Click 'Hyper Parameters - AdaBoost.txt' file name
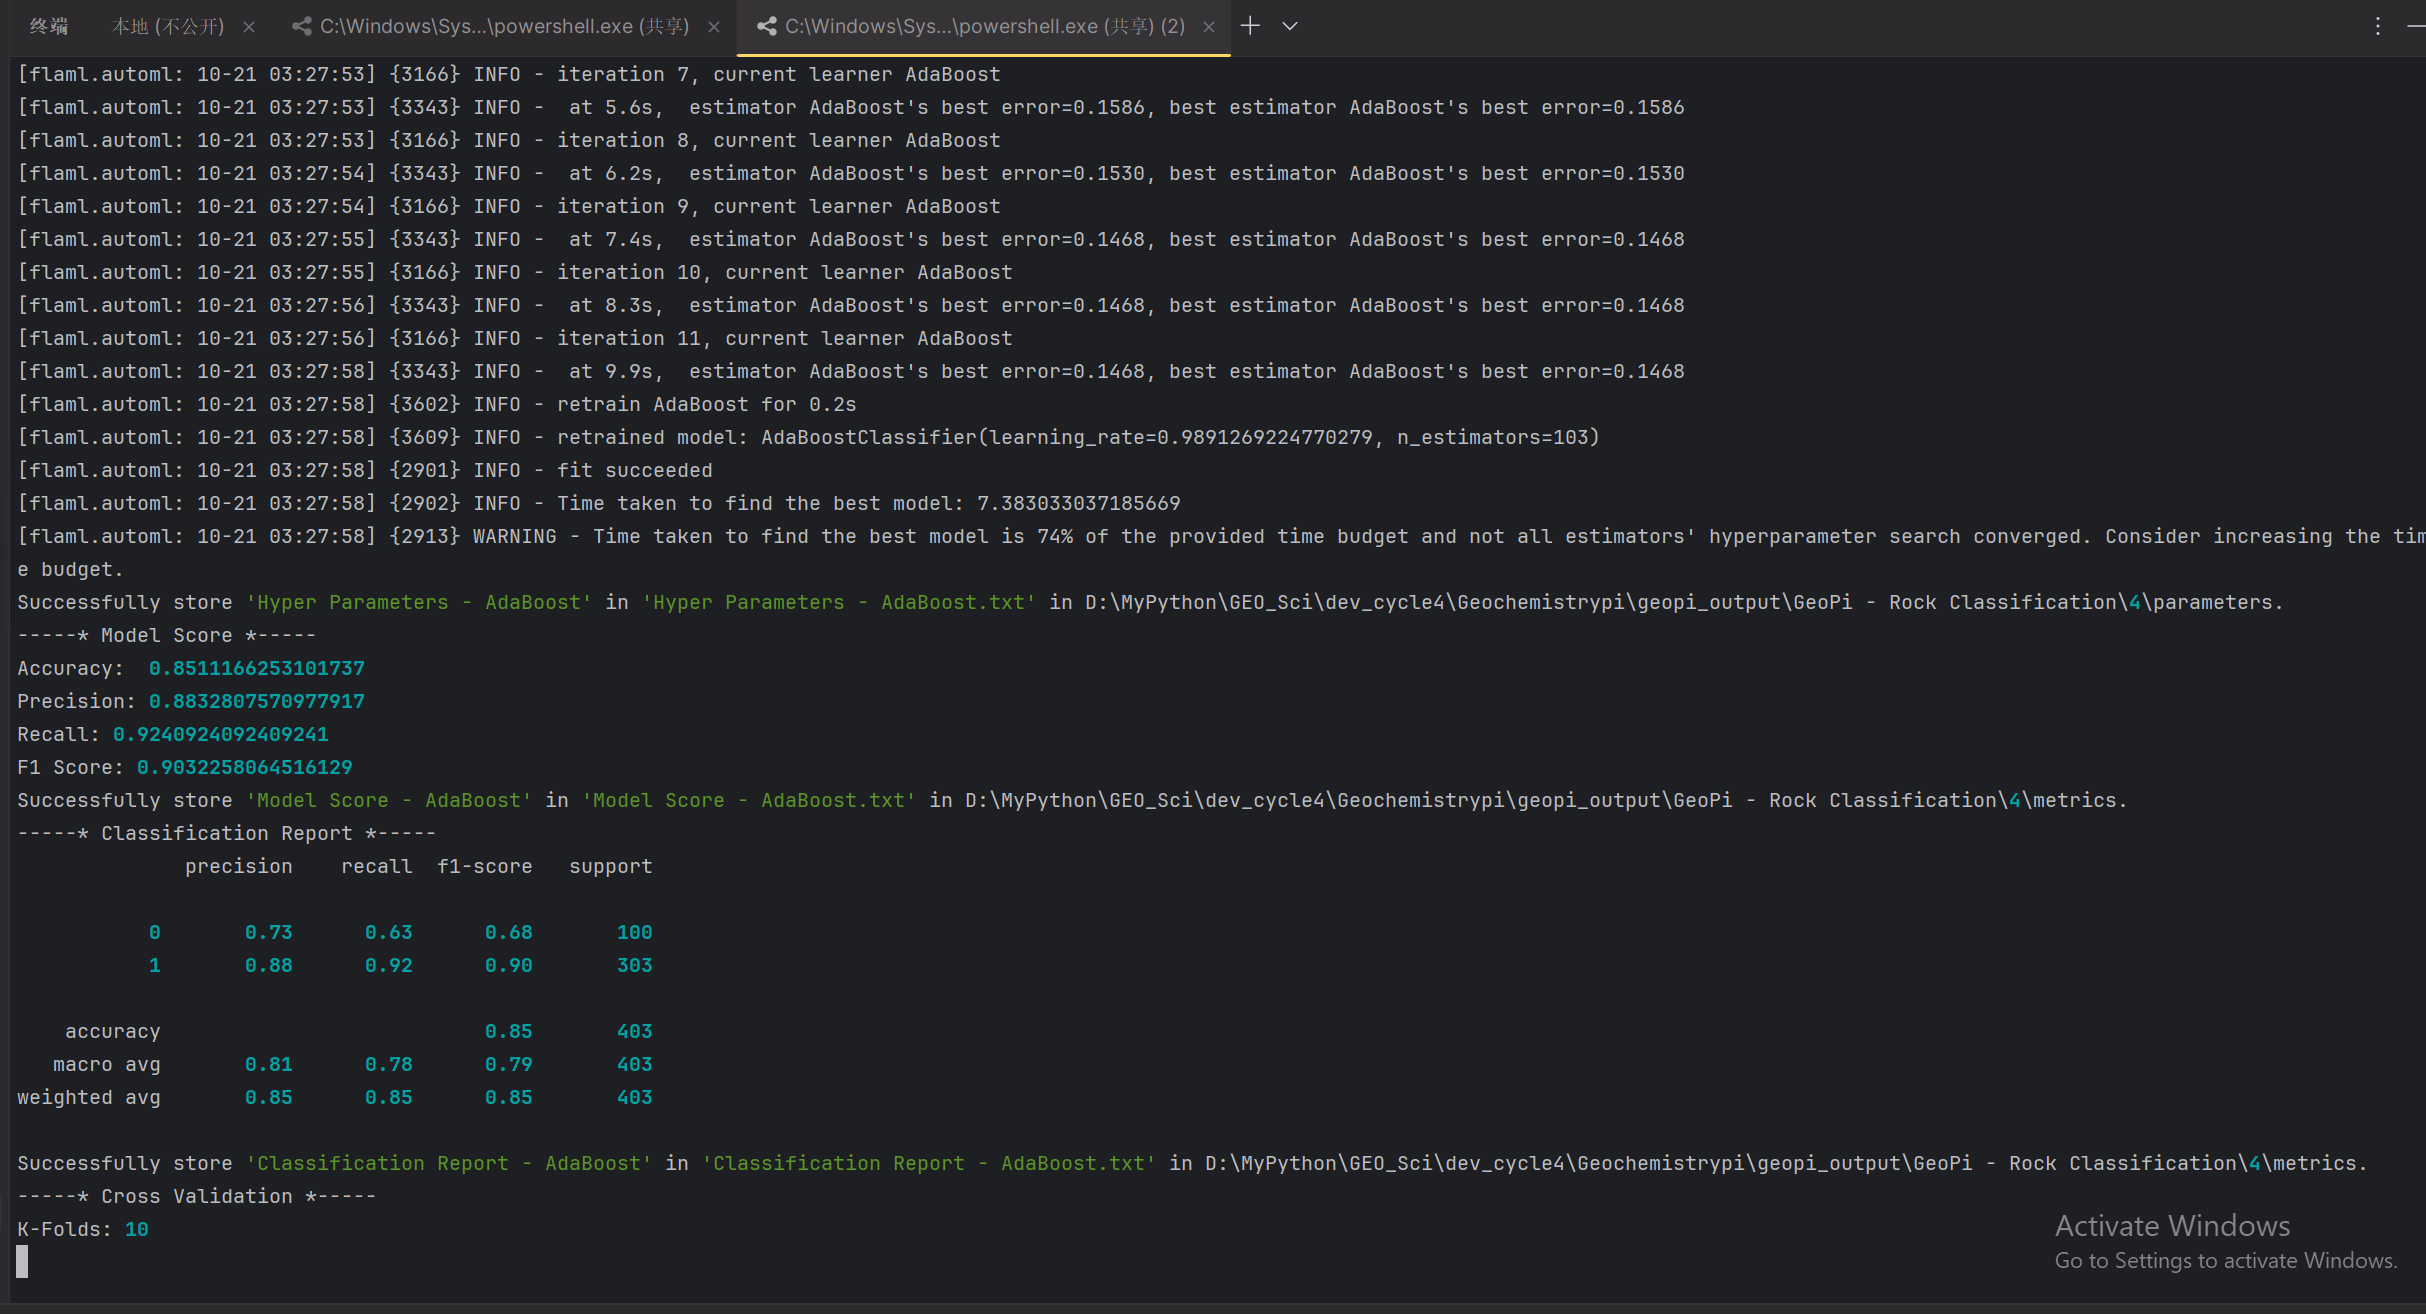The height and width of the screenshot is (1314, 2426). pos(839,602)
